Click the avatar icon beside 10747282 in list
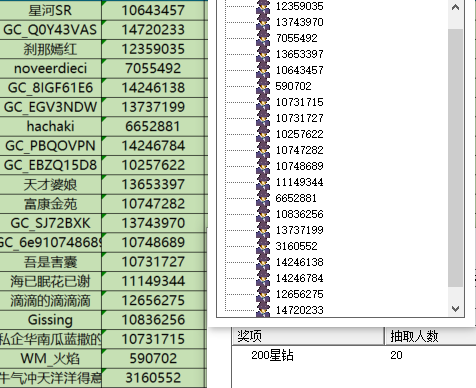 263,150
